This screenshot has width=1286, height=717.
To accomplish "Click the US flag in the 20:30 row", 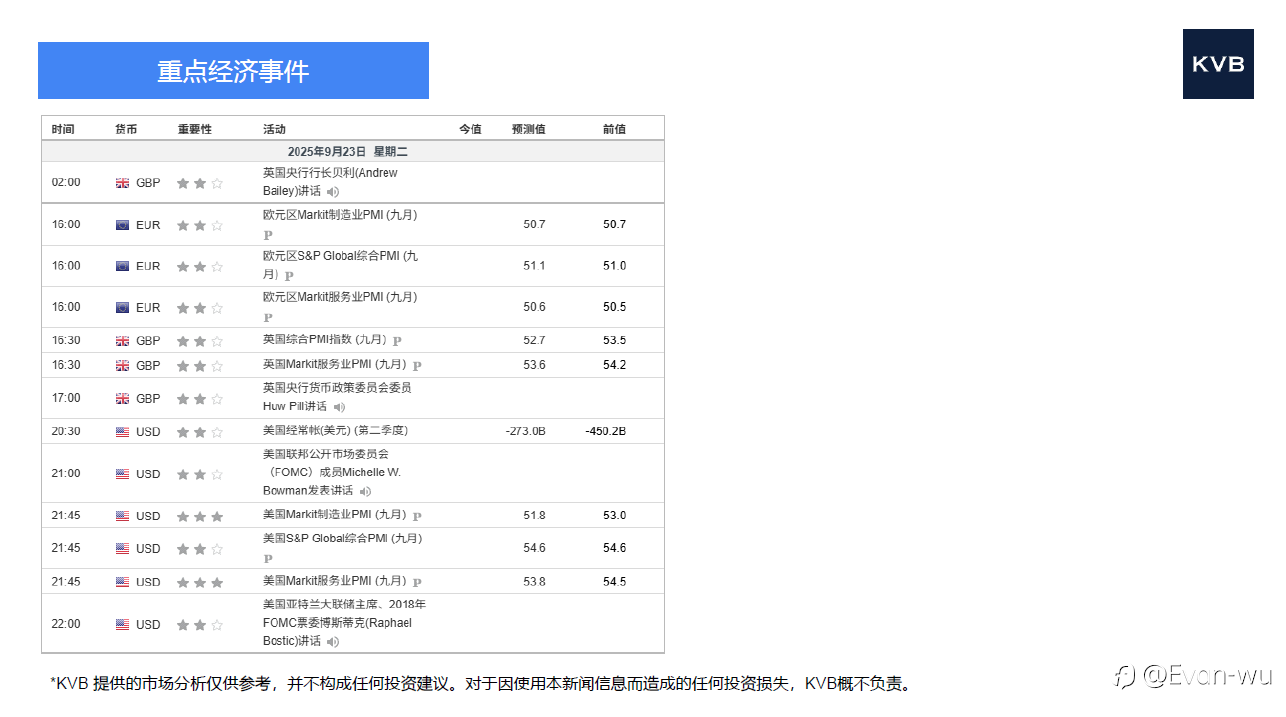I will point(122,432).
